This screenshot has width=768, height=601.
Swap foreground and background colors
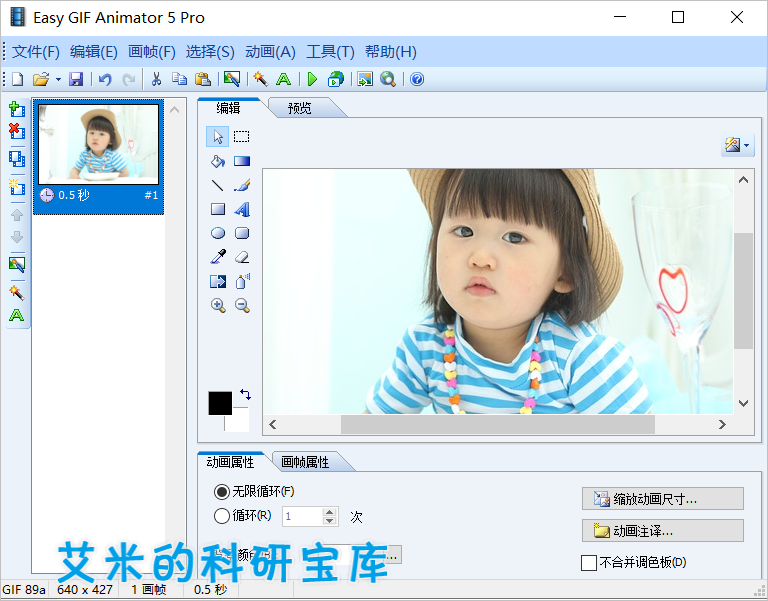245,394
